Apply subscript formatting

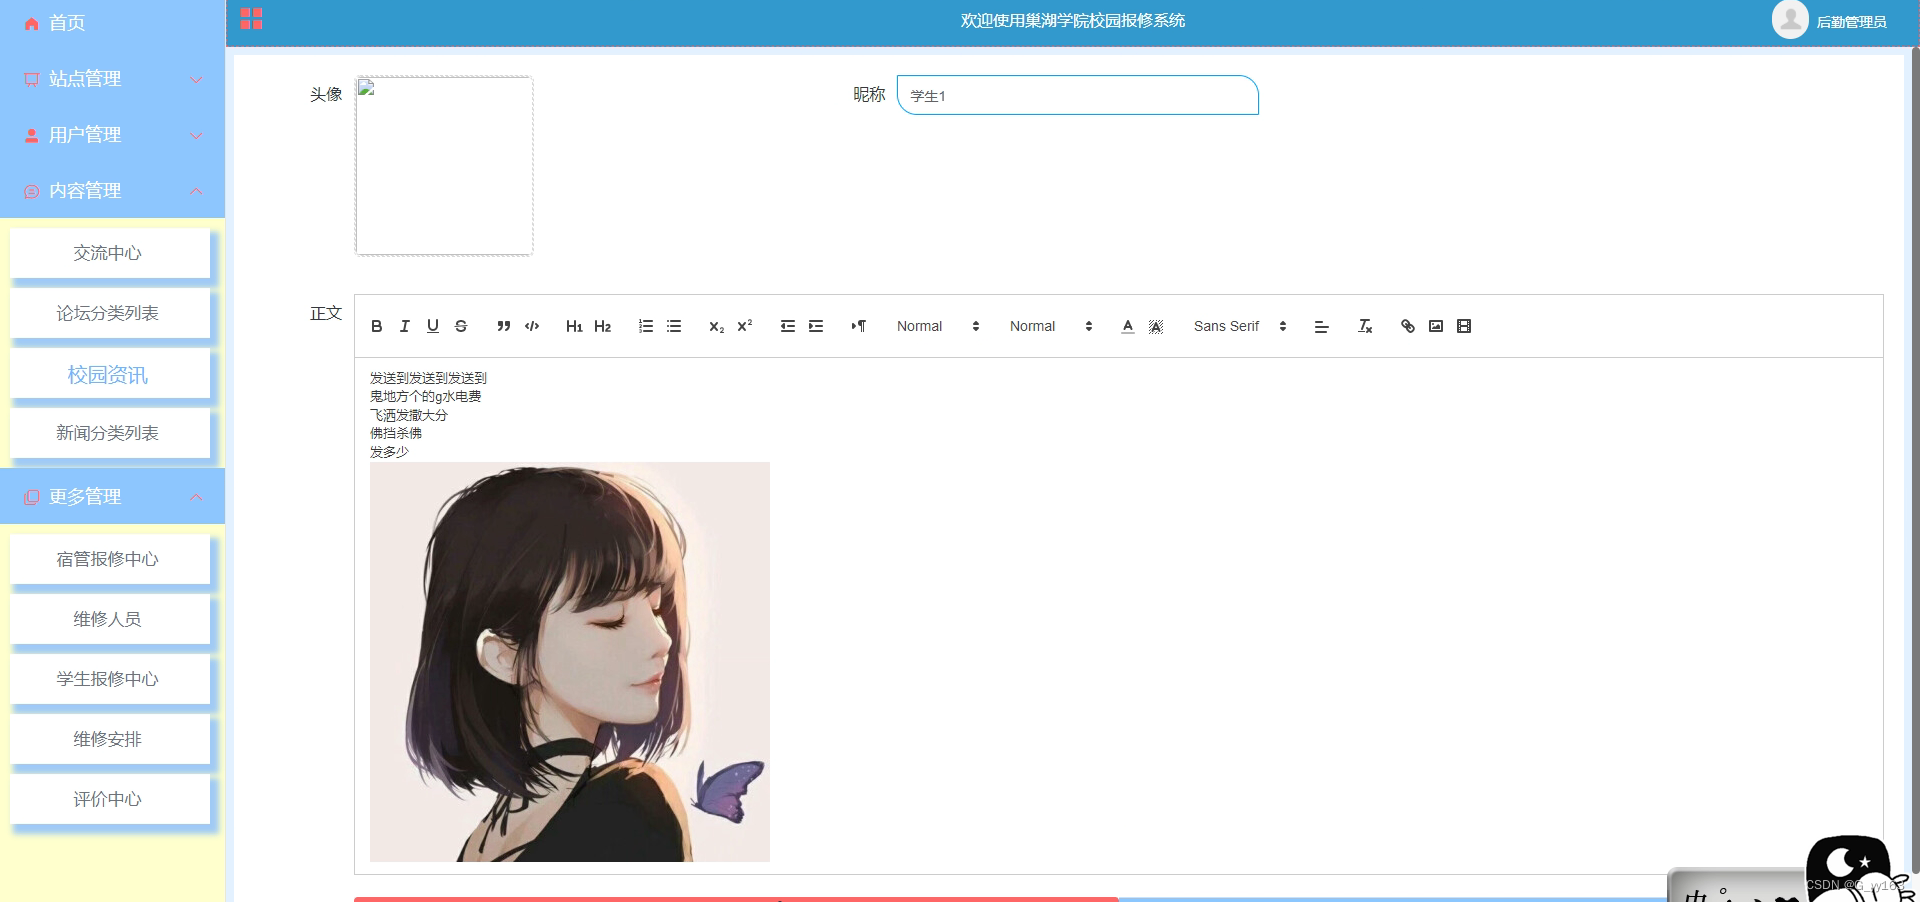click(716, 326)
